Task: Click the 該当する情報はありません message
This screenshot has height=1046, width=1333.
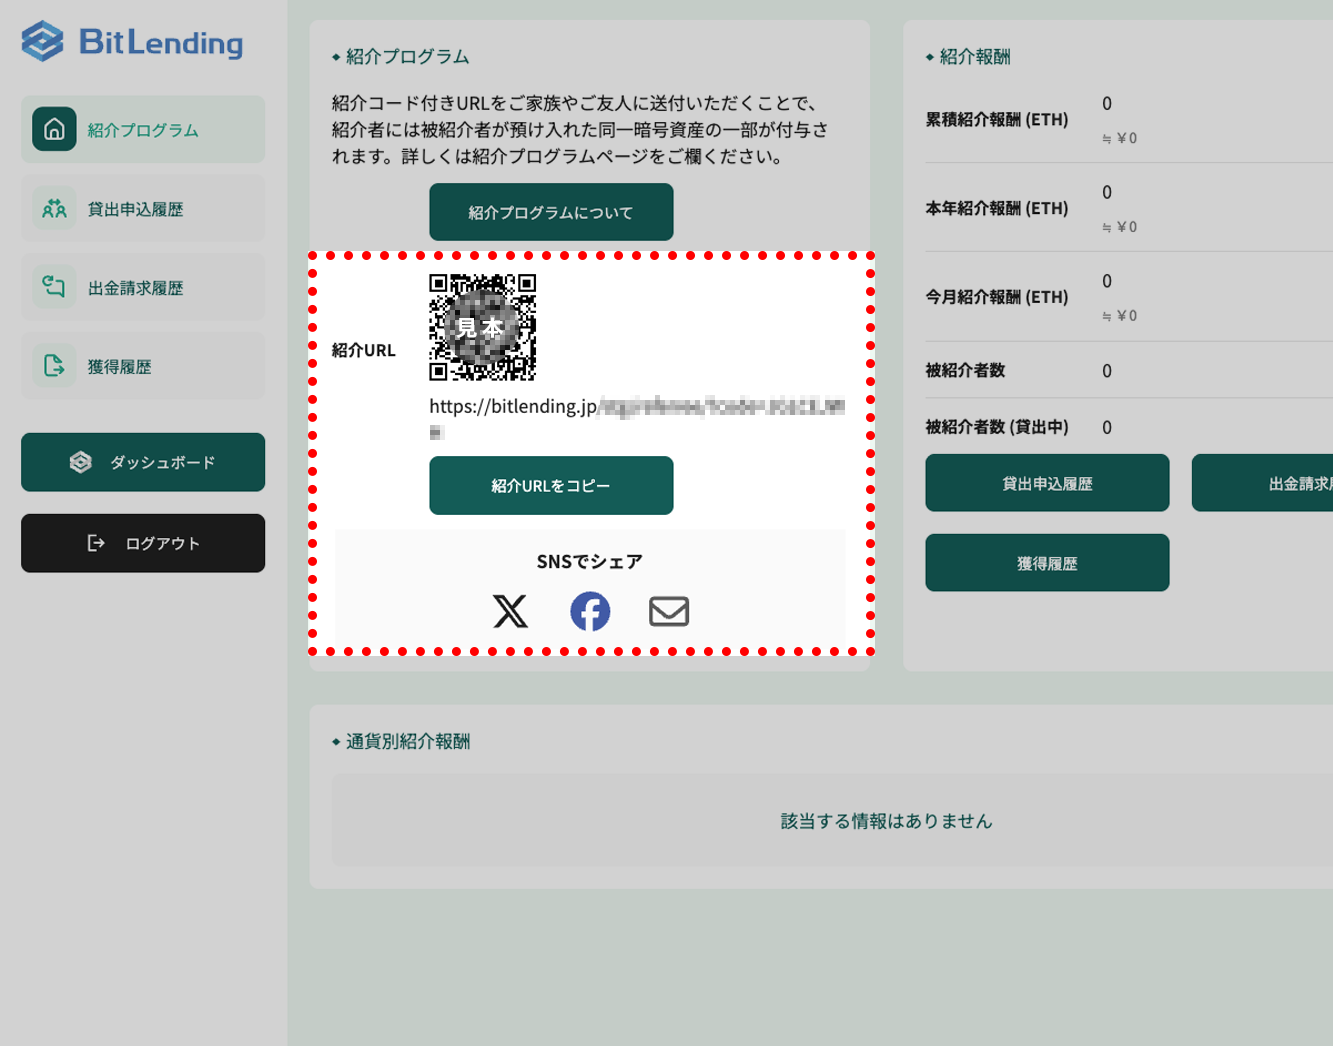Action: pos(886,821)
